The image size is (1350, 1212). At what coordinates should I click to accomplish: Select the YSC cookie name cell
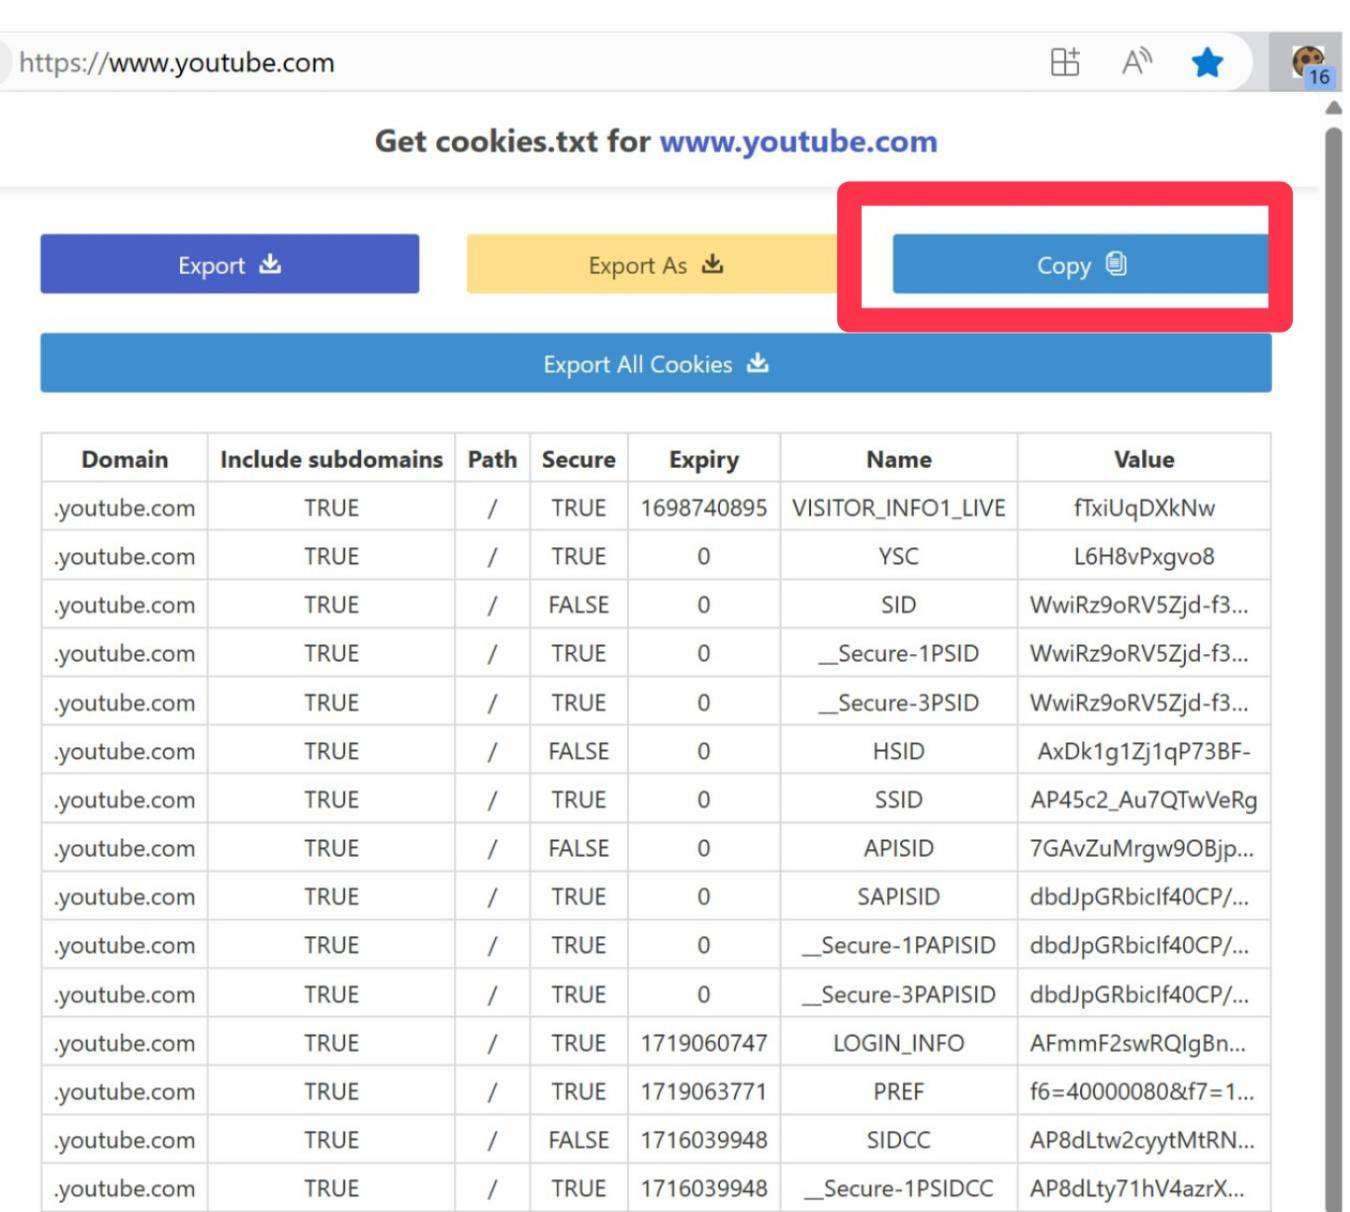click(899, 556)
